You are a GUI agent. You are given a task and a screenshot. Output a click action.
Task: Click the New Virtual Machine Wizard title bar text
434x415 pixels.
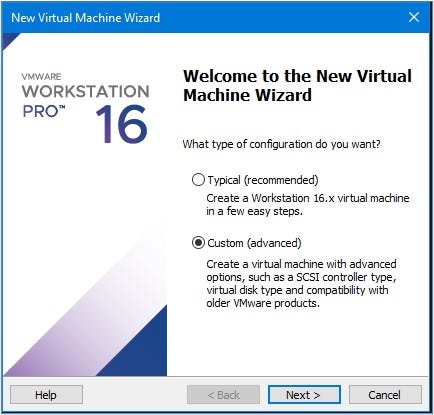click(86, 17)
